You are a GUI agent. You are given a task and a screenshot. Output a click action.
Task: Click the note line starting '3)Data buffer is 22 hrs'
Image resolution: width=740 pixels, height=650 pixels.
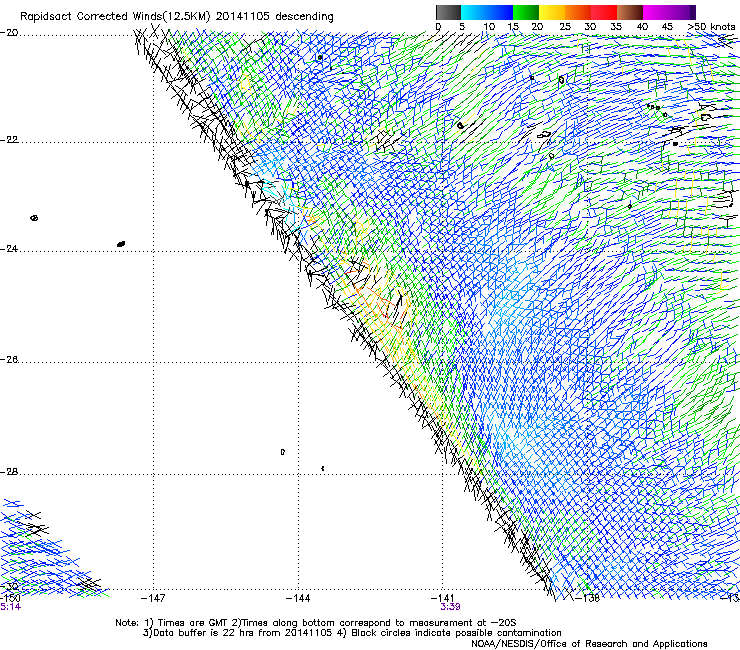[352, 633]
